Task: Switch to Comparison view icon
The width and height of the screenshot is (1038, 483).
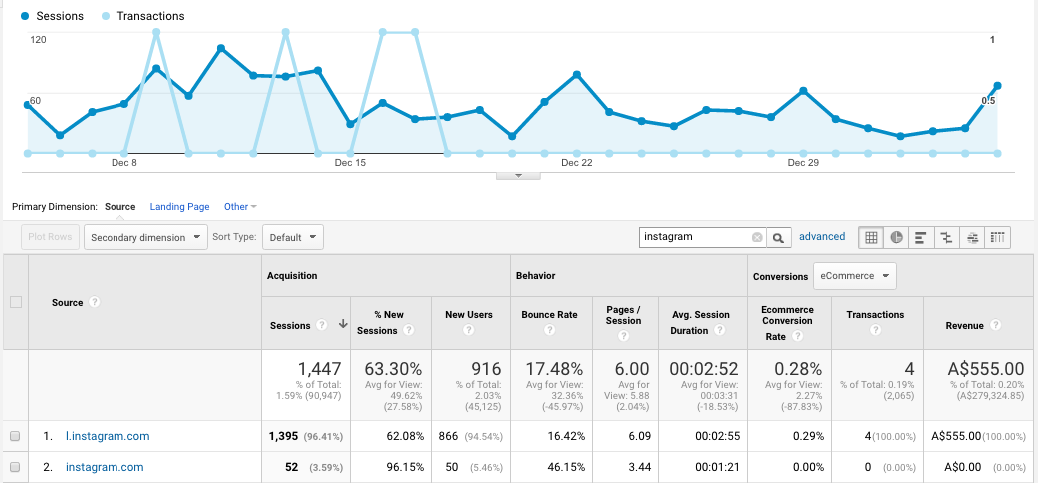Action: pos(947,238)
